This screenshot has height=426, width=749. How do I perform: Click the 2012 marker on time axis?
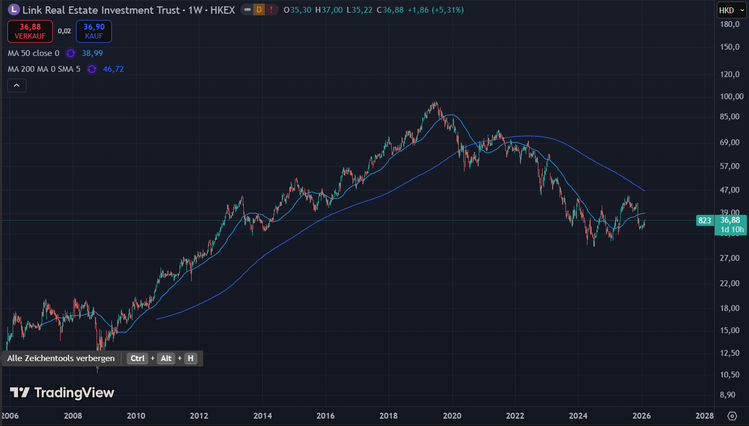coord(199,415)
